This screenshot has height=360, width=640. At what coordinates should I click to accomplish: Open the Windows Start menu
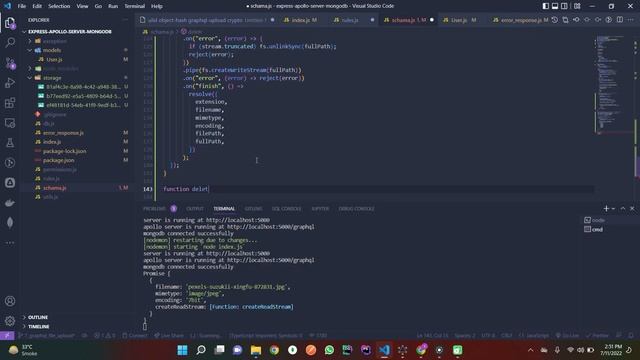pyautogui.click(x=182, y=350)
